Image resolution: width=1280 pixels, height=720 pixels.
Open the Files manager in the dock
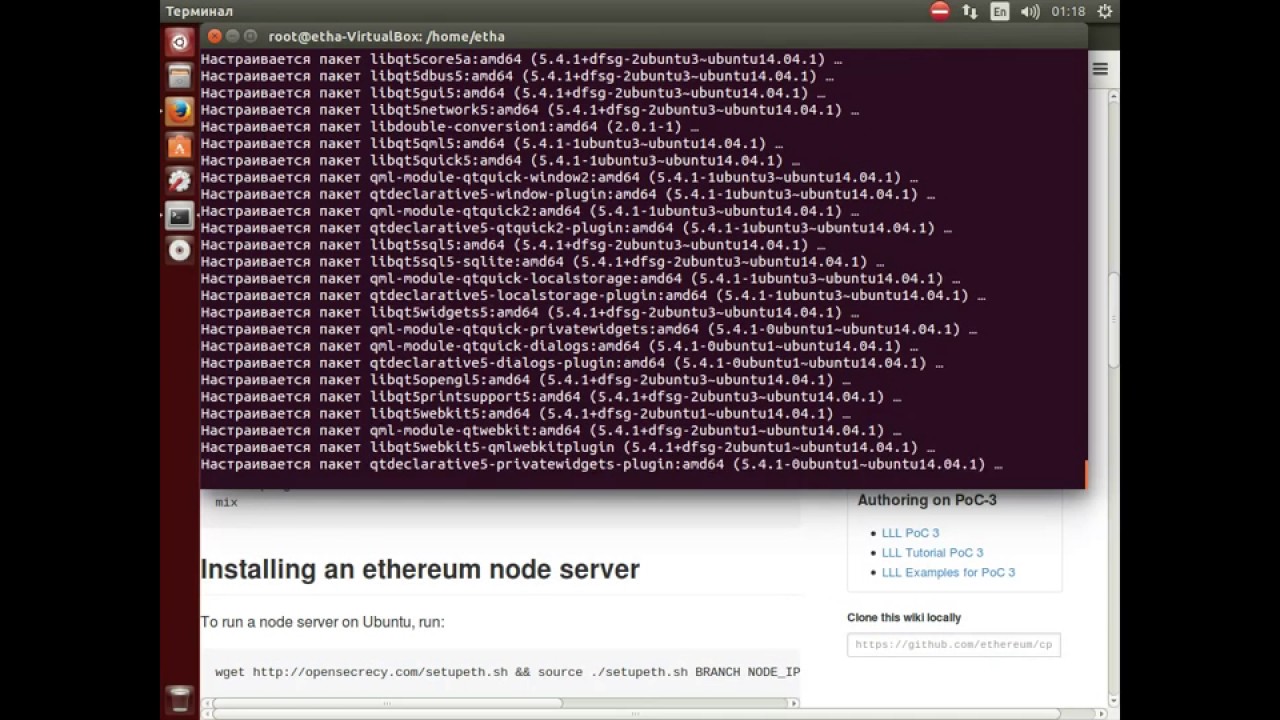point(179,76)
